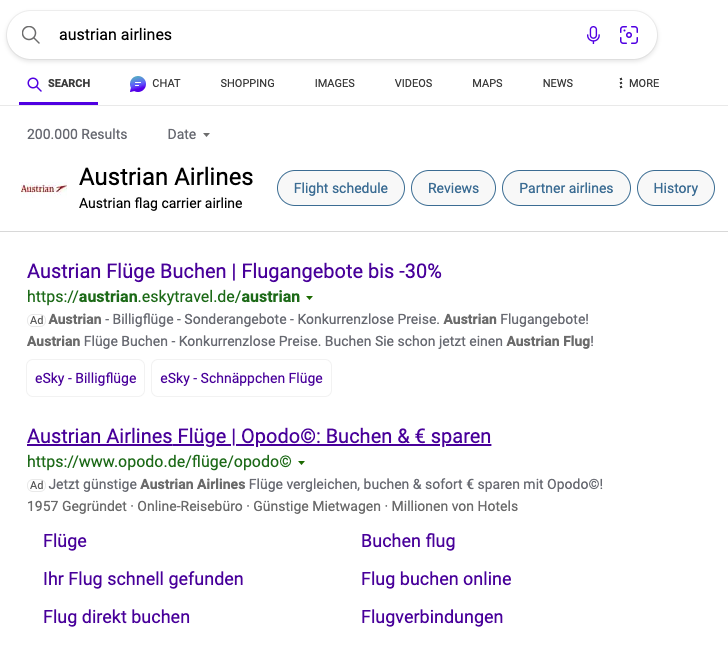Image resolution: width=728 pixels, height=651 pixels.
Task: Open Flug buchen online link
Action: coord(436,579)
